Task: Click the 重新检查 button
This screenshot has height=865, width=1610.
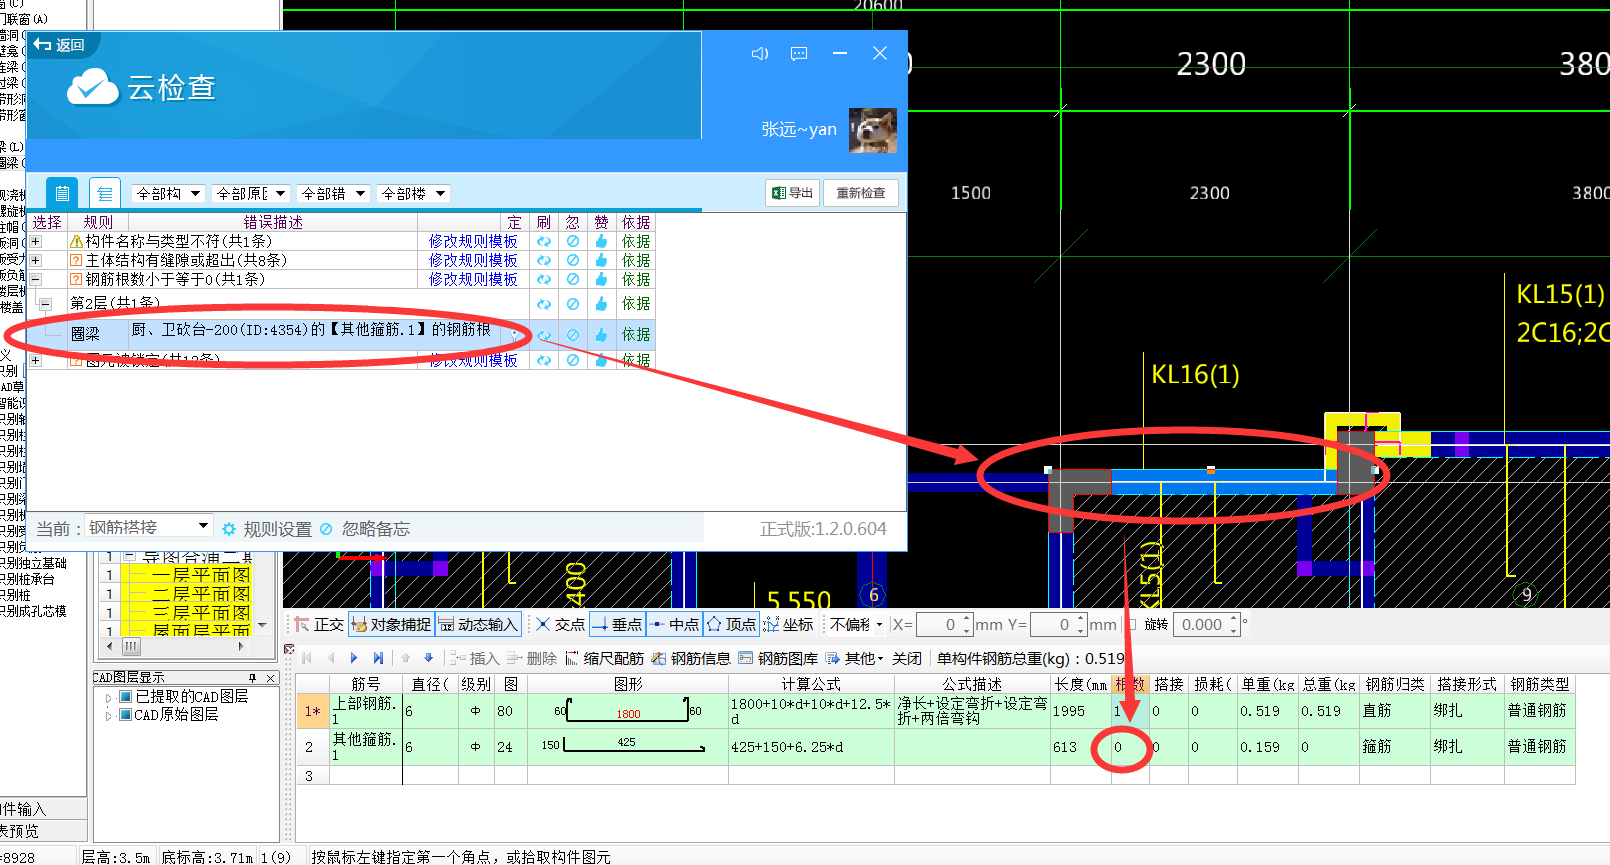Action: (x=861, y=193)
